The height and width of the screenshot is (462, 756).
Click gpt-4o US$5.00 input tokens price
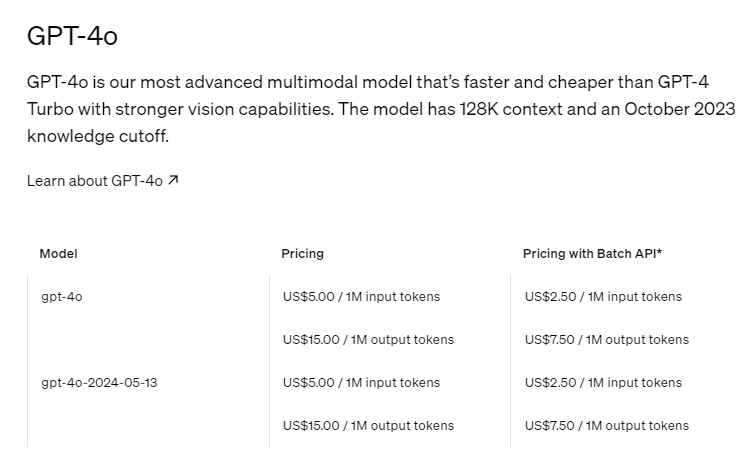coord(361,297)
